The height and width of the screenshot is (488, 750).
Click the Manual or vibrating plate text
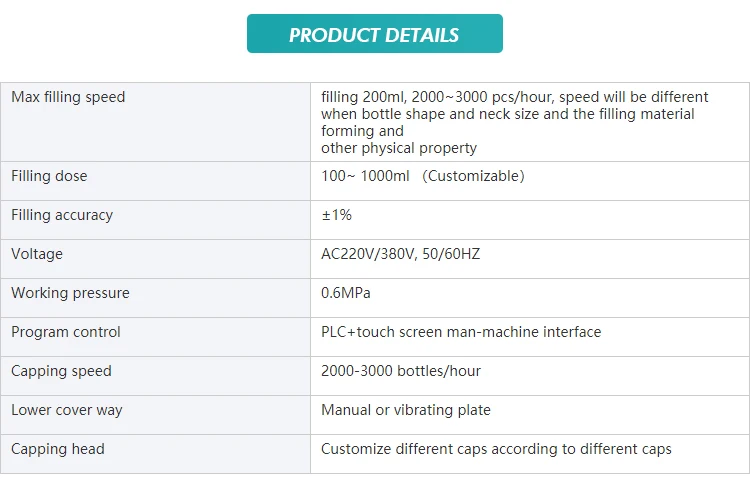point(406,410)
